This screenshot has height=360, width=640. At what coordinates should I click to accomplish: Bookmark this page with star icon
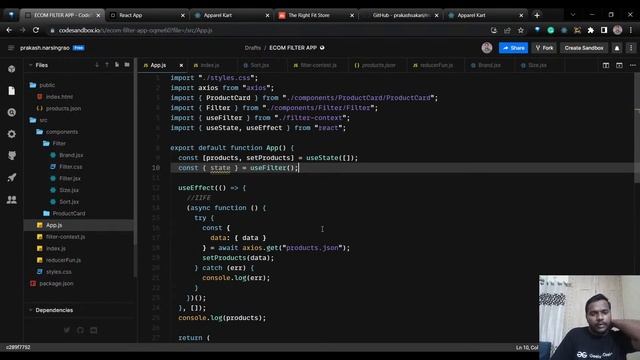click(520, 30)
